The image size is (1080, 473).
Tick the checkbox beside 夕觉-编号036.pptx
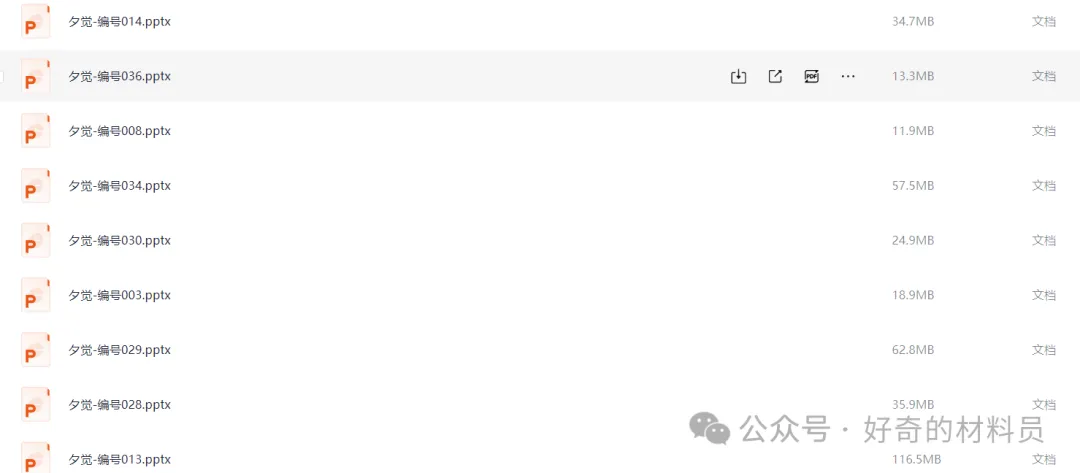pyautogui.click(x=3, y=76)
